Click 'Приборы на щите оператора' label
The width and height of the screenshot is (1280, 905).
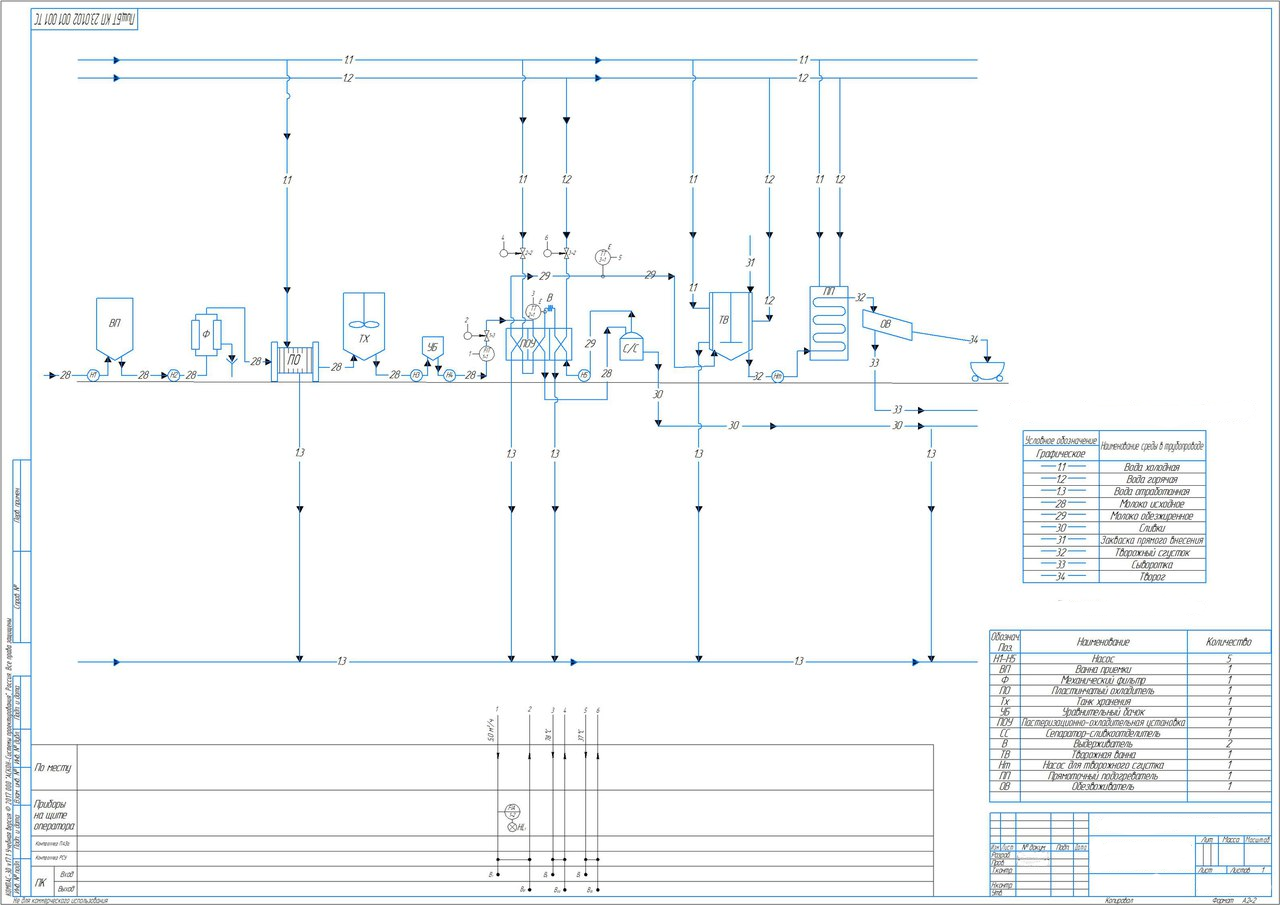click(55, 815)
